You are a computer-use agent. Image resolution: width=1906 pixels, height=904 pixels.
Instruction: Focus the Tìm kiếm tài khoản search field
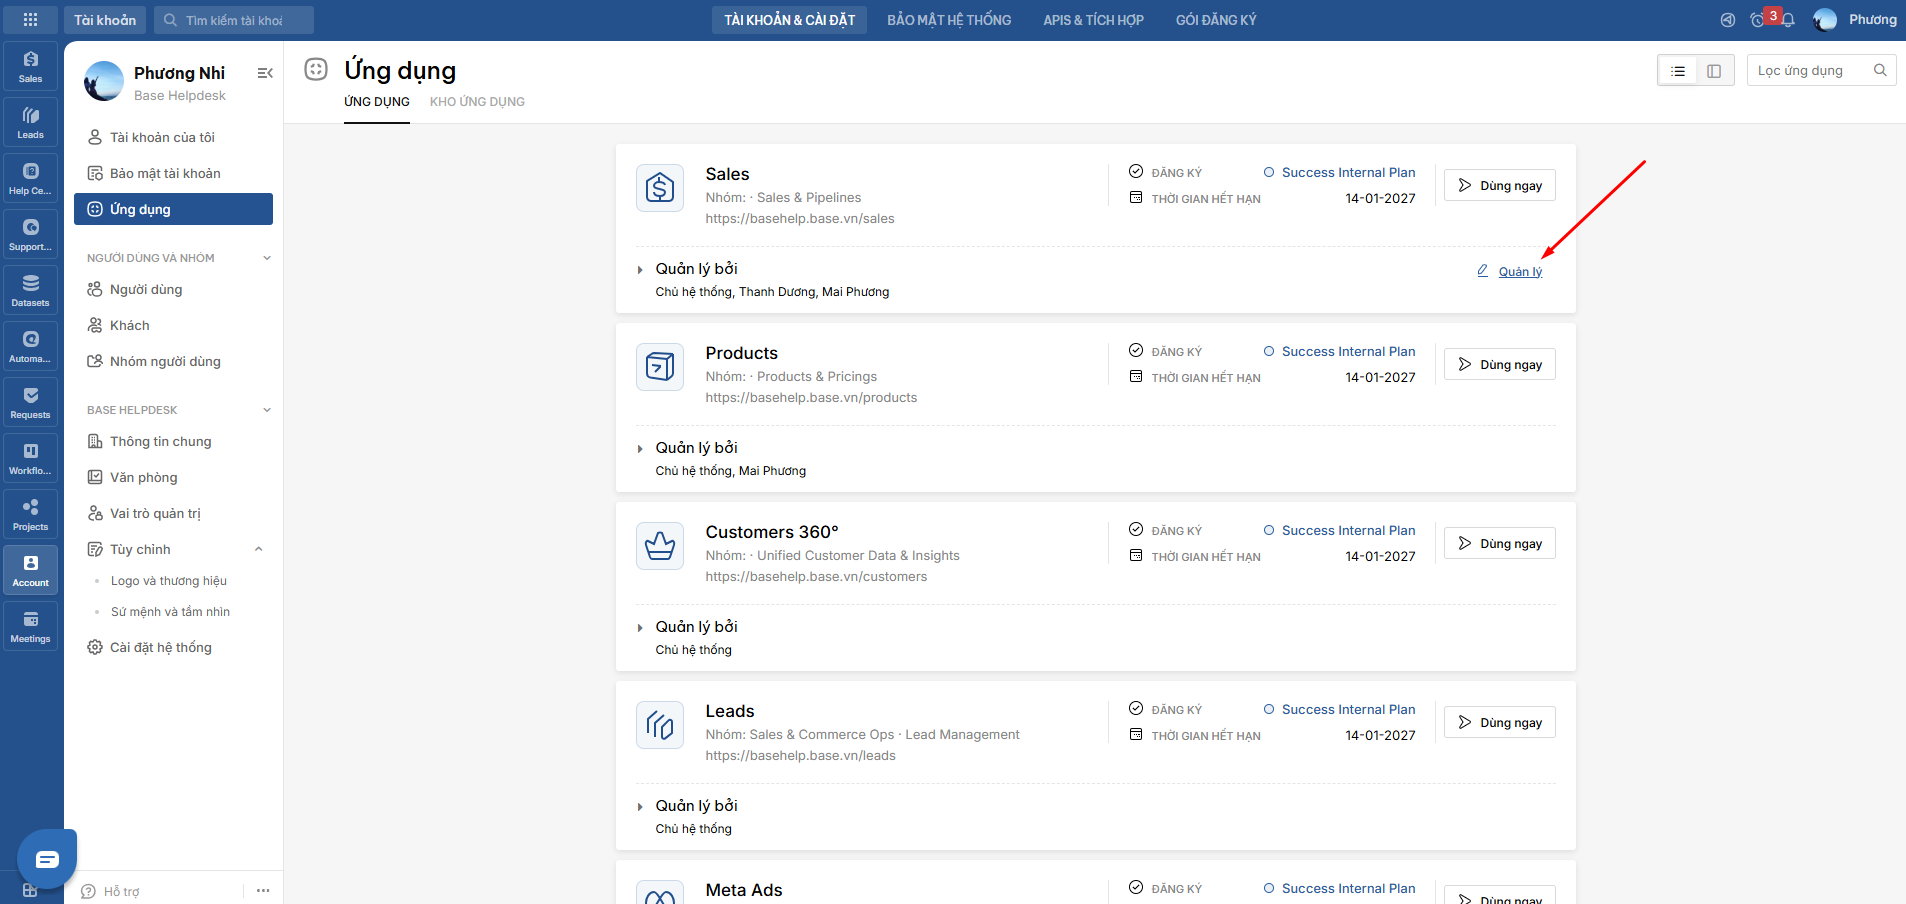[234, 20]
